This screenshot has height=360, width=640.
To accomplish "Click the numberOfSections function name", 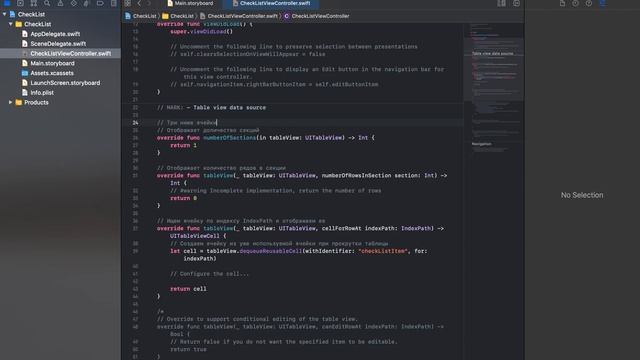I will click(x=229, y=138).
